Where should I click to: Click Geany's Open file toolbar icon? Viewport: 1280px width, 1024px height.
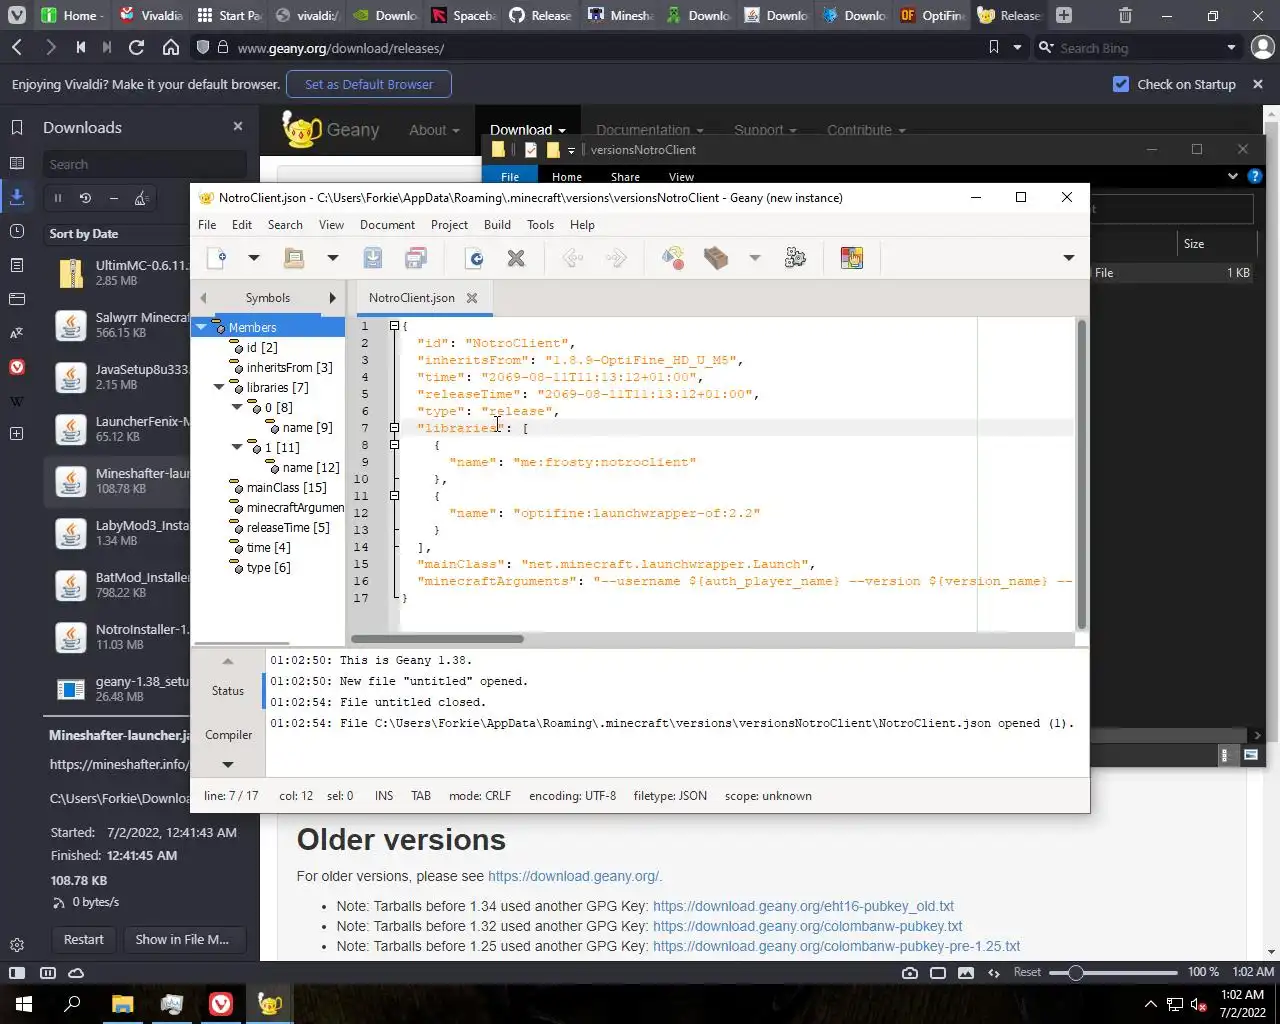click(294, 258)
